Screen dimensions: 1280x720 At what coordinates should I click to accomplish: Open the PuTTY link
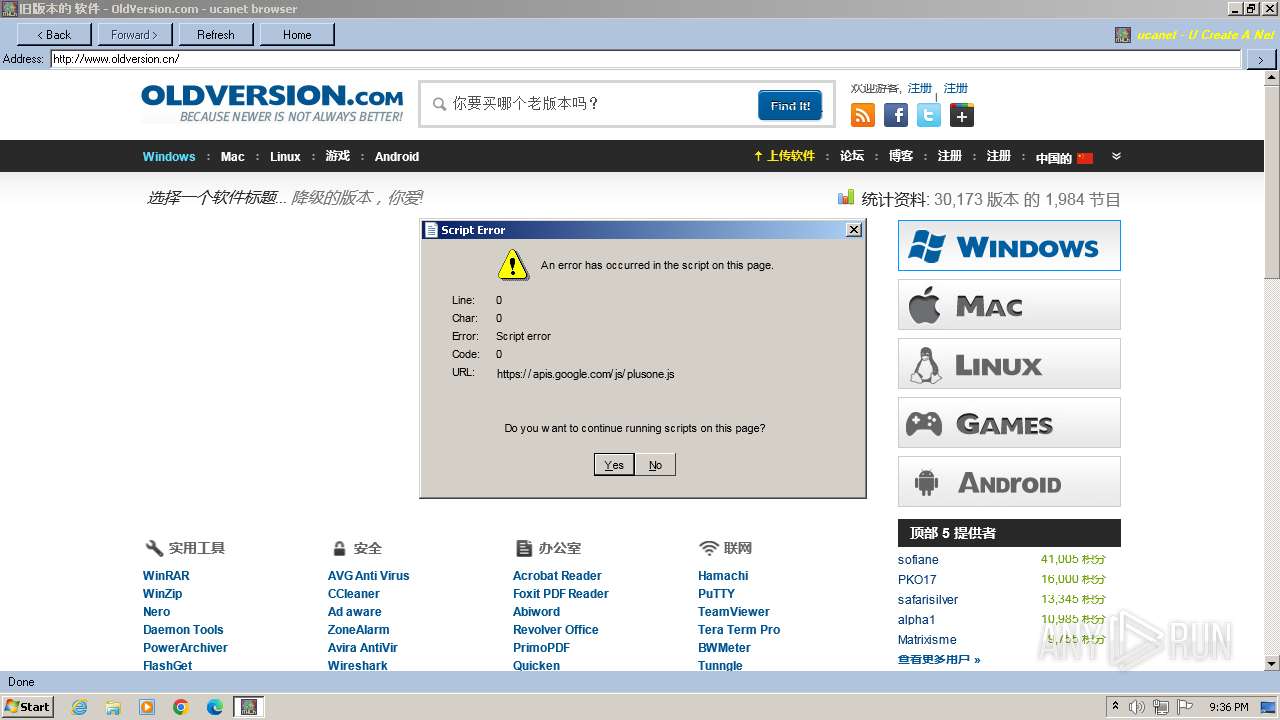point(716,594)
